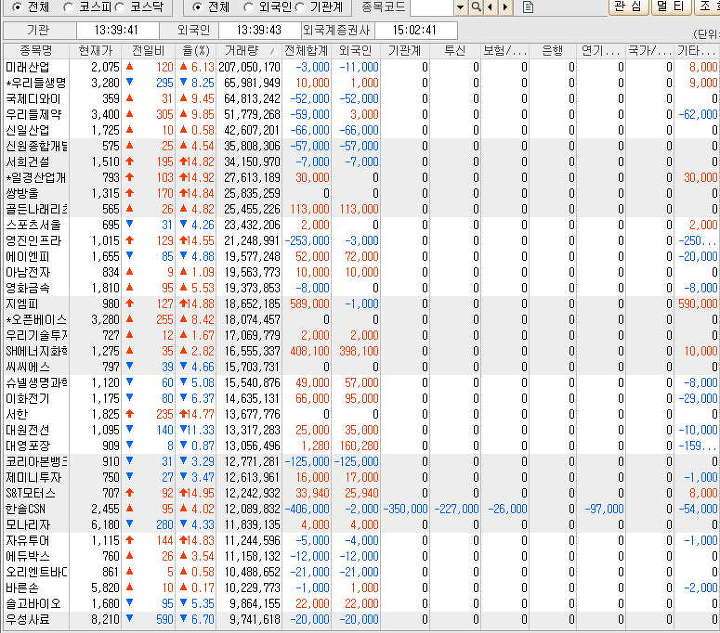Click the 외국계증권사 time field 15:02:41
Viewport: 720px width, 633px height.
coord(415,30)
